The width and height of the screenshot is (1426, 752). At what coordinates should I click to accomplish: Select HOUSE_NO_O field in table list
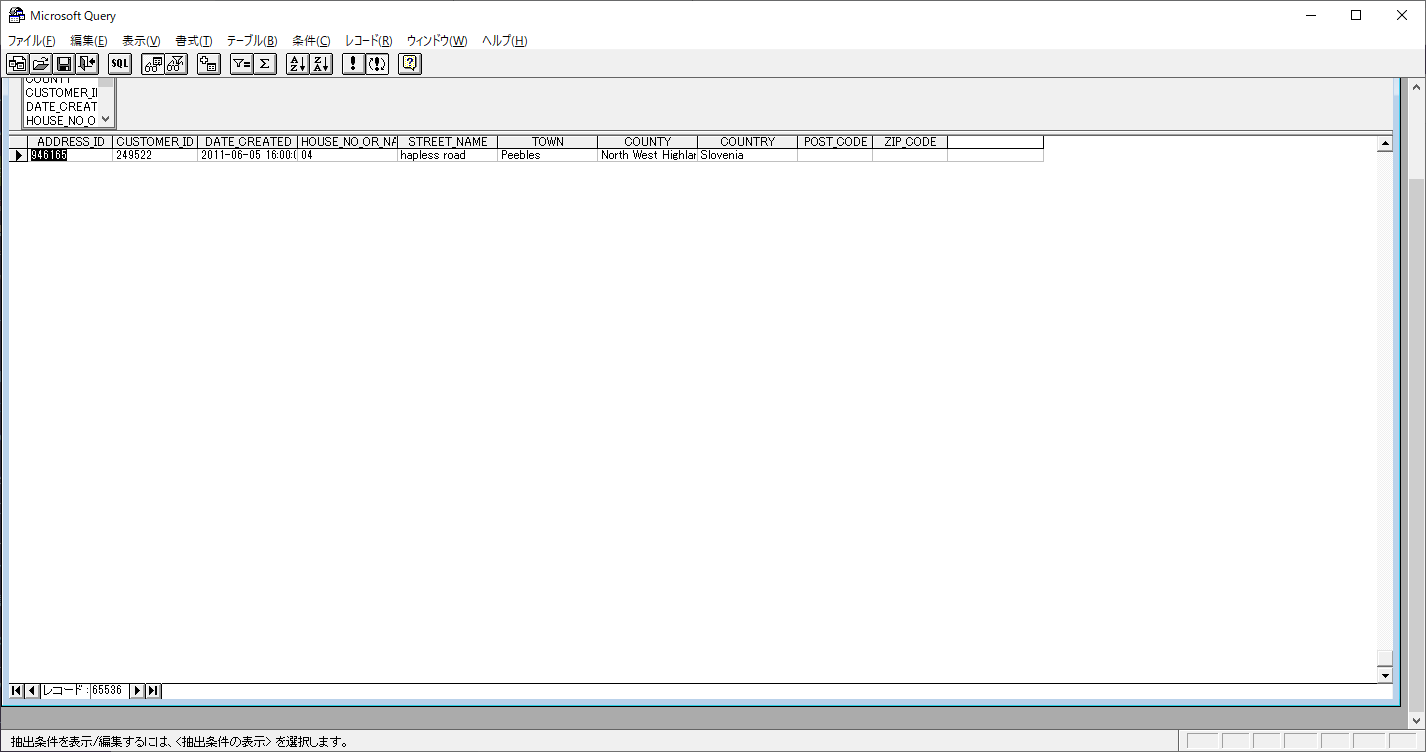(61, 120)
